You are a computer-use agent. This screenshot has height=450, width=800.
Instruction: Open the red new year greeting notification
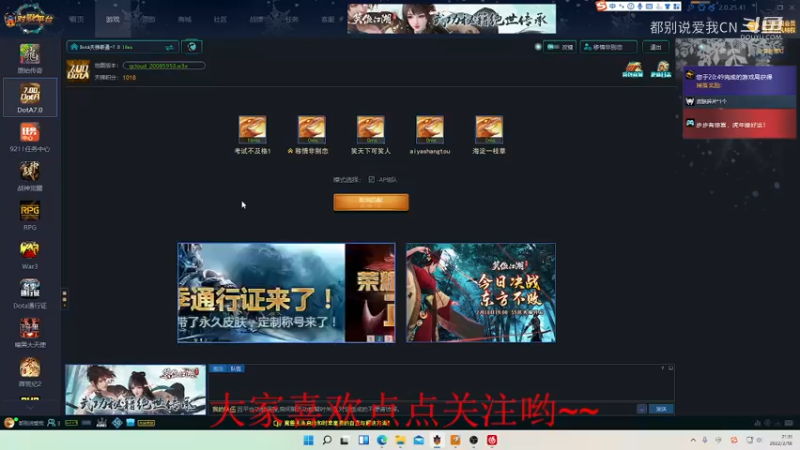[x=739, y=124]
